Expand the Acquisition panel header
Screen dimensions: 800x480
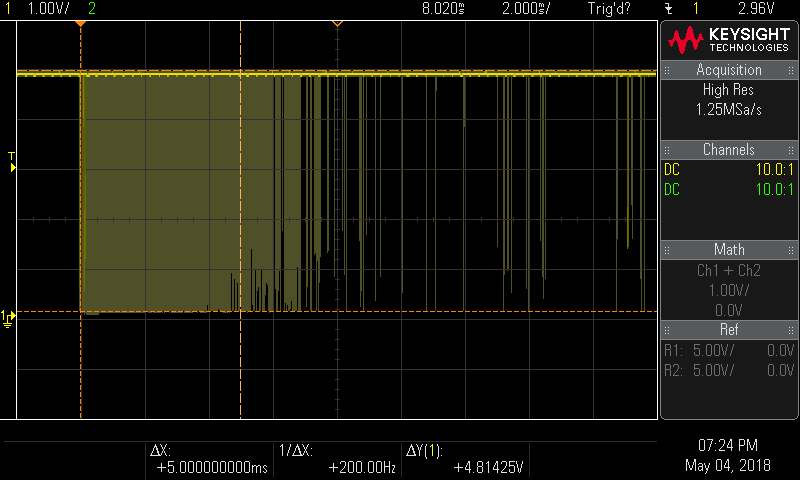729,70
